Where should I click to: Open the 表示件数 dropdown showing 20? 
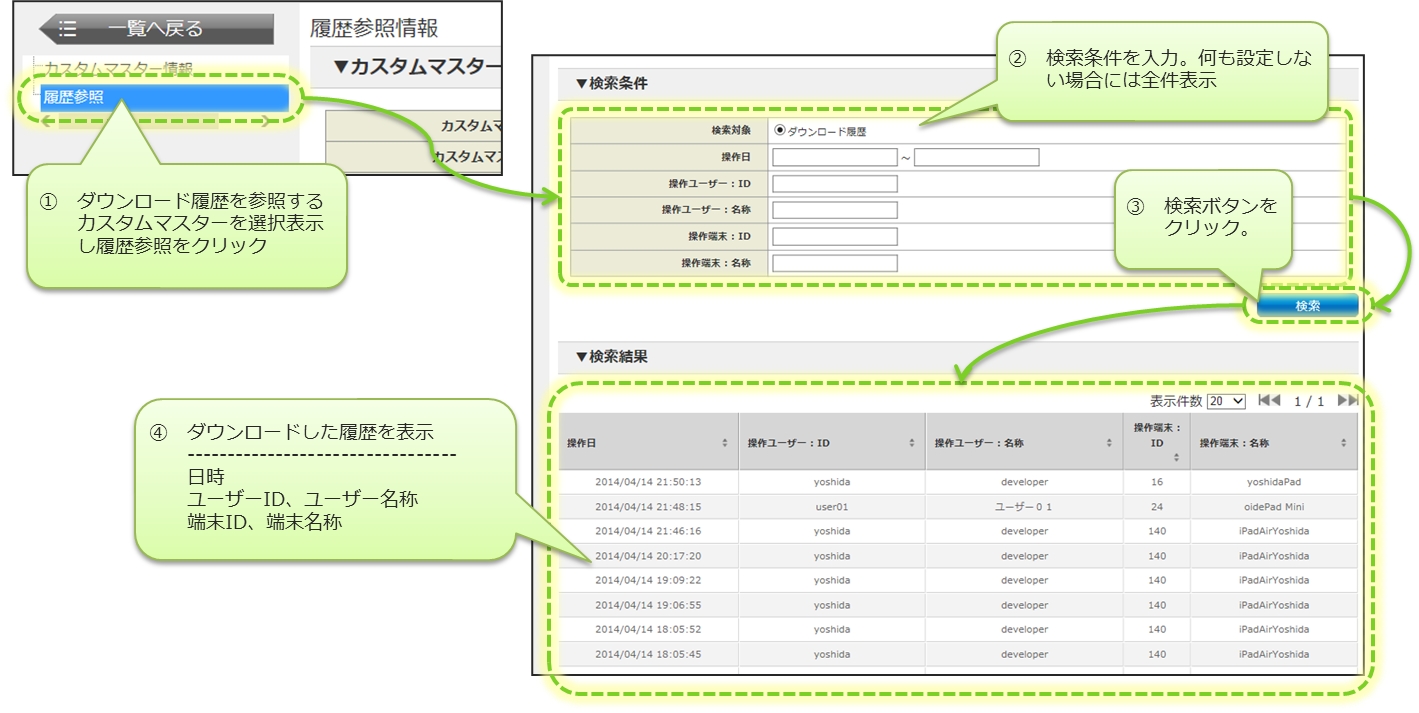point(1225,401)
